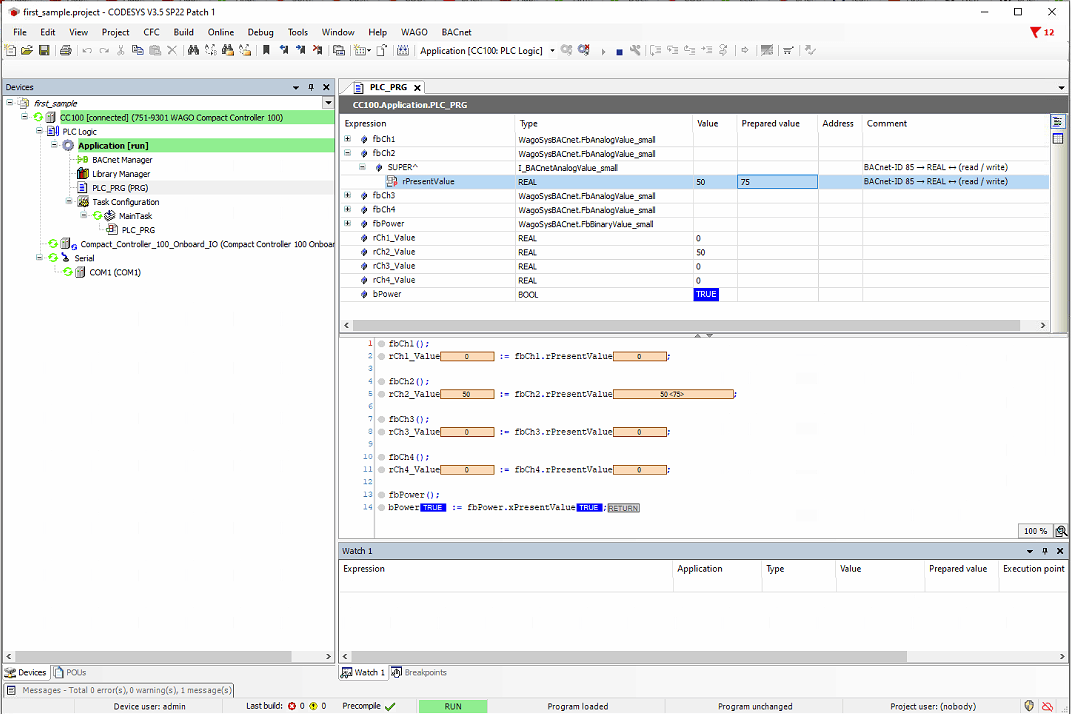Click the Toggle Bookmark icon
The width and height of the screenshot is (1071, 714).
pos(266,51)
